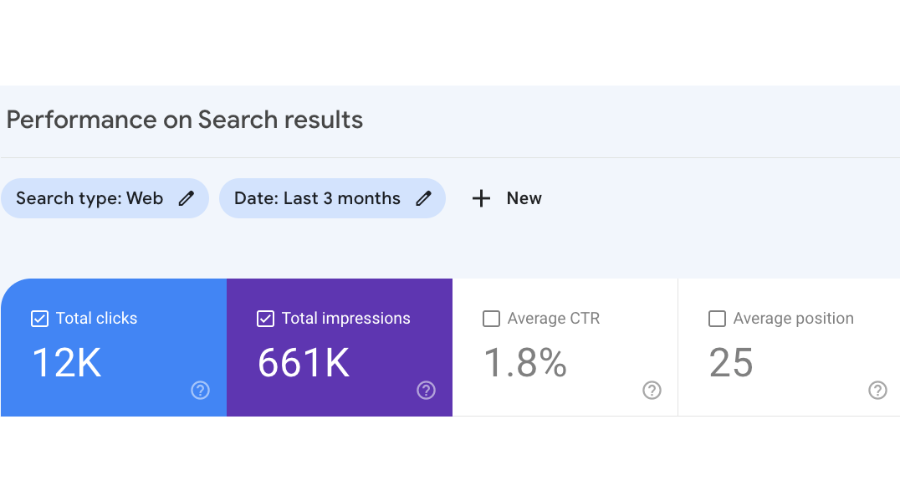Viewport: 900px width, 500px height.
Task: Click the 1.8% average CTR value
Action: click(525, 363)
